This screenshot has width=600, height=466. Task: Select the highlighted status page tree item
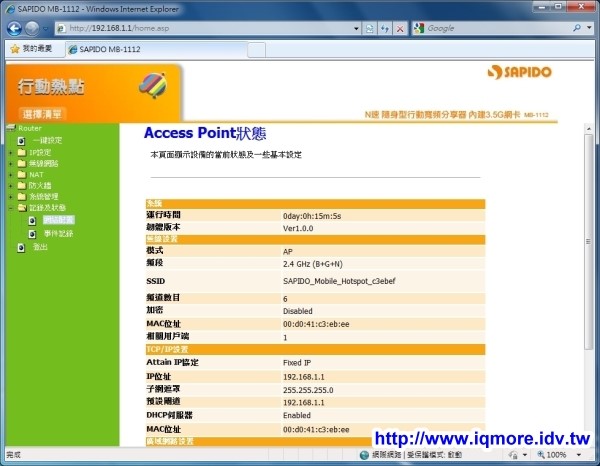pos(59,220)
